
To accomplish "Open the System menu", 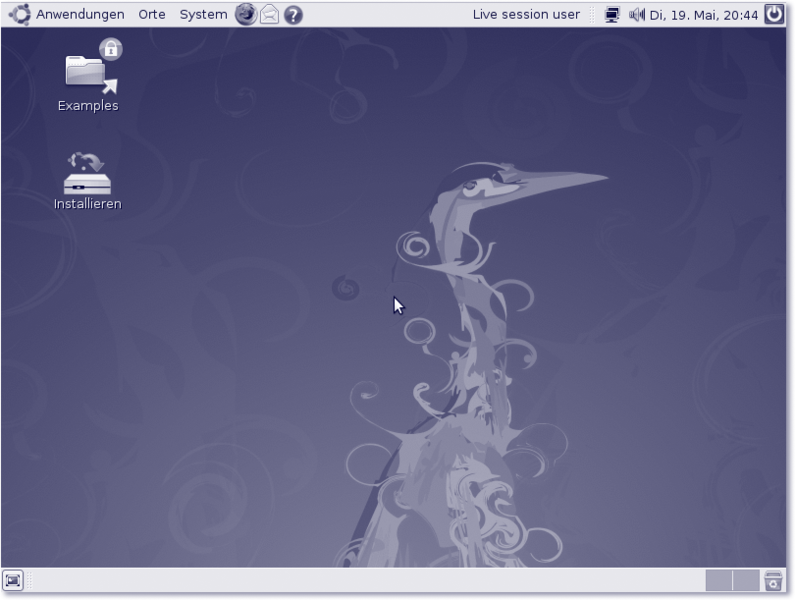I will [203, 14].
